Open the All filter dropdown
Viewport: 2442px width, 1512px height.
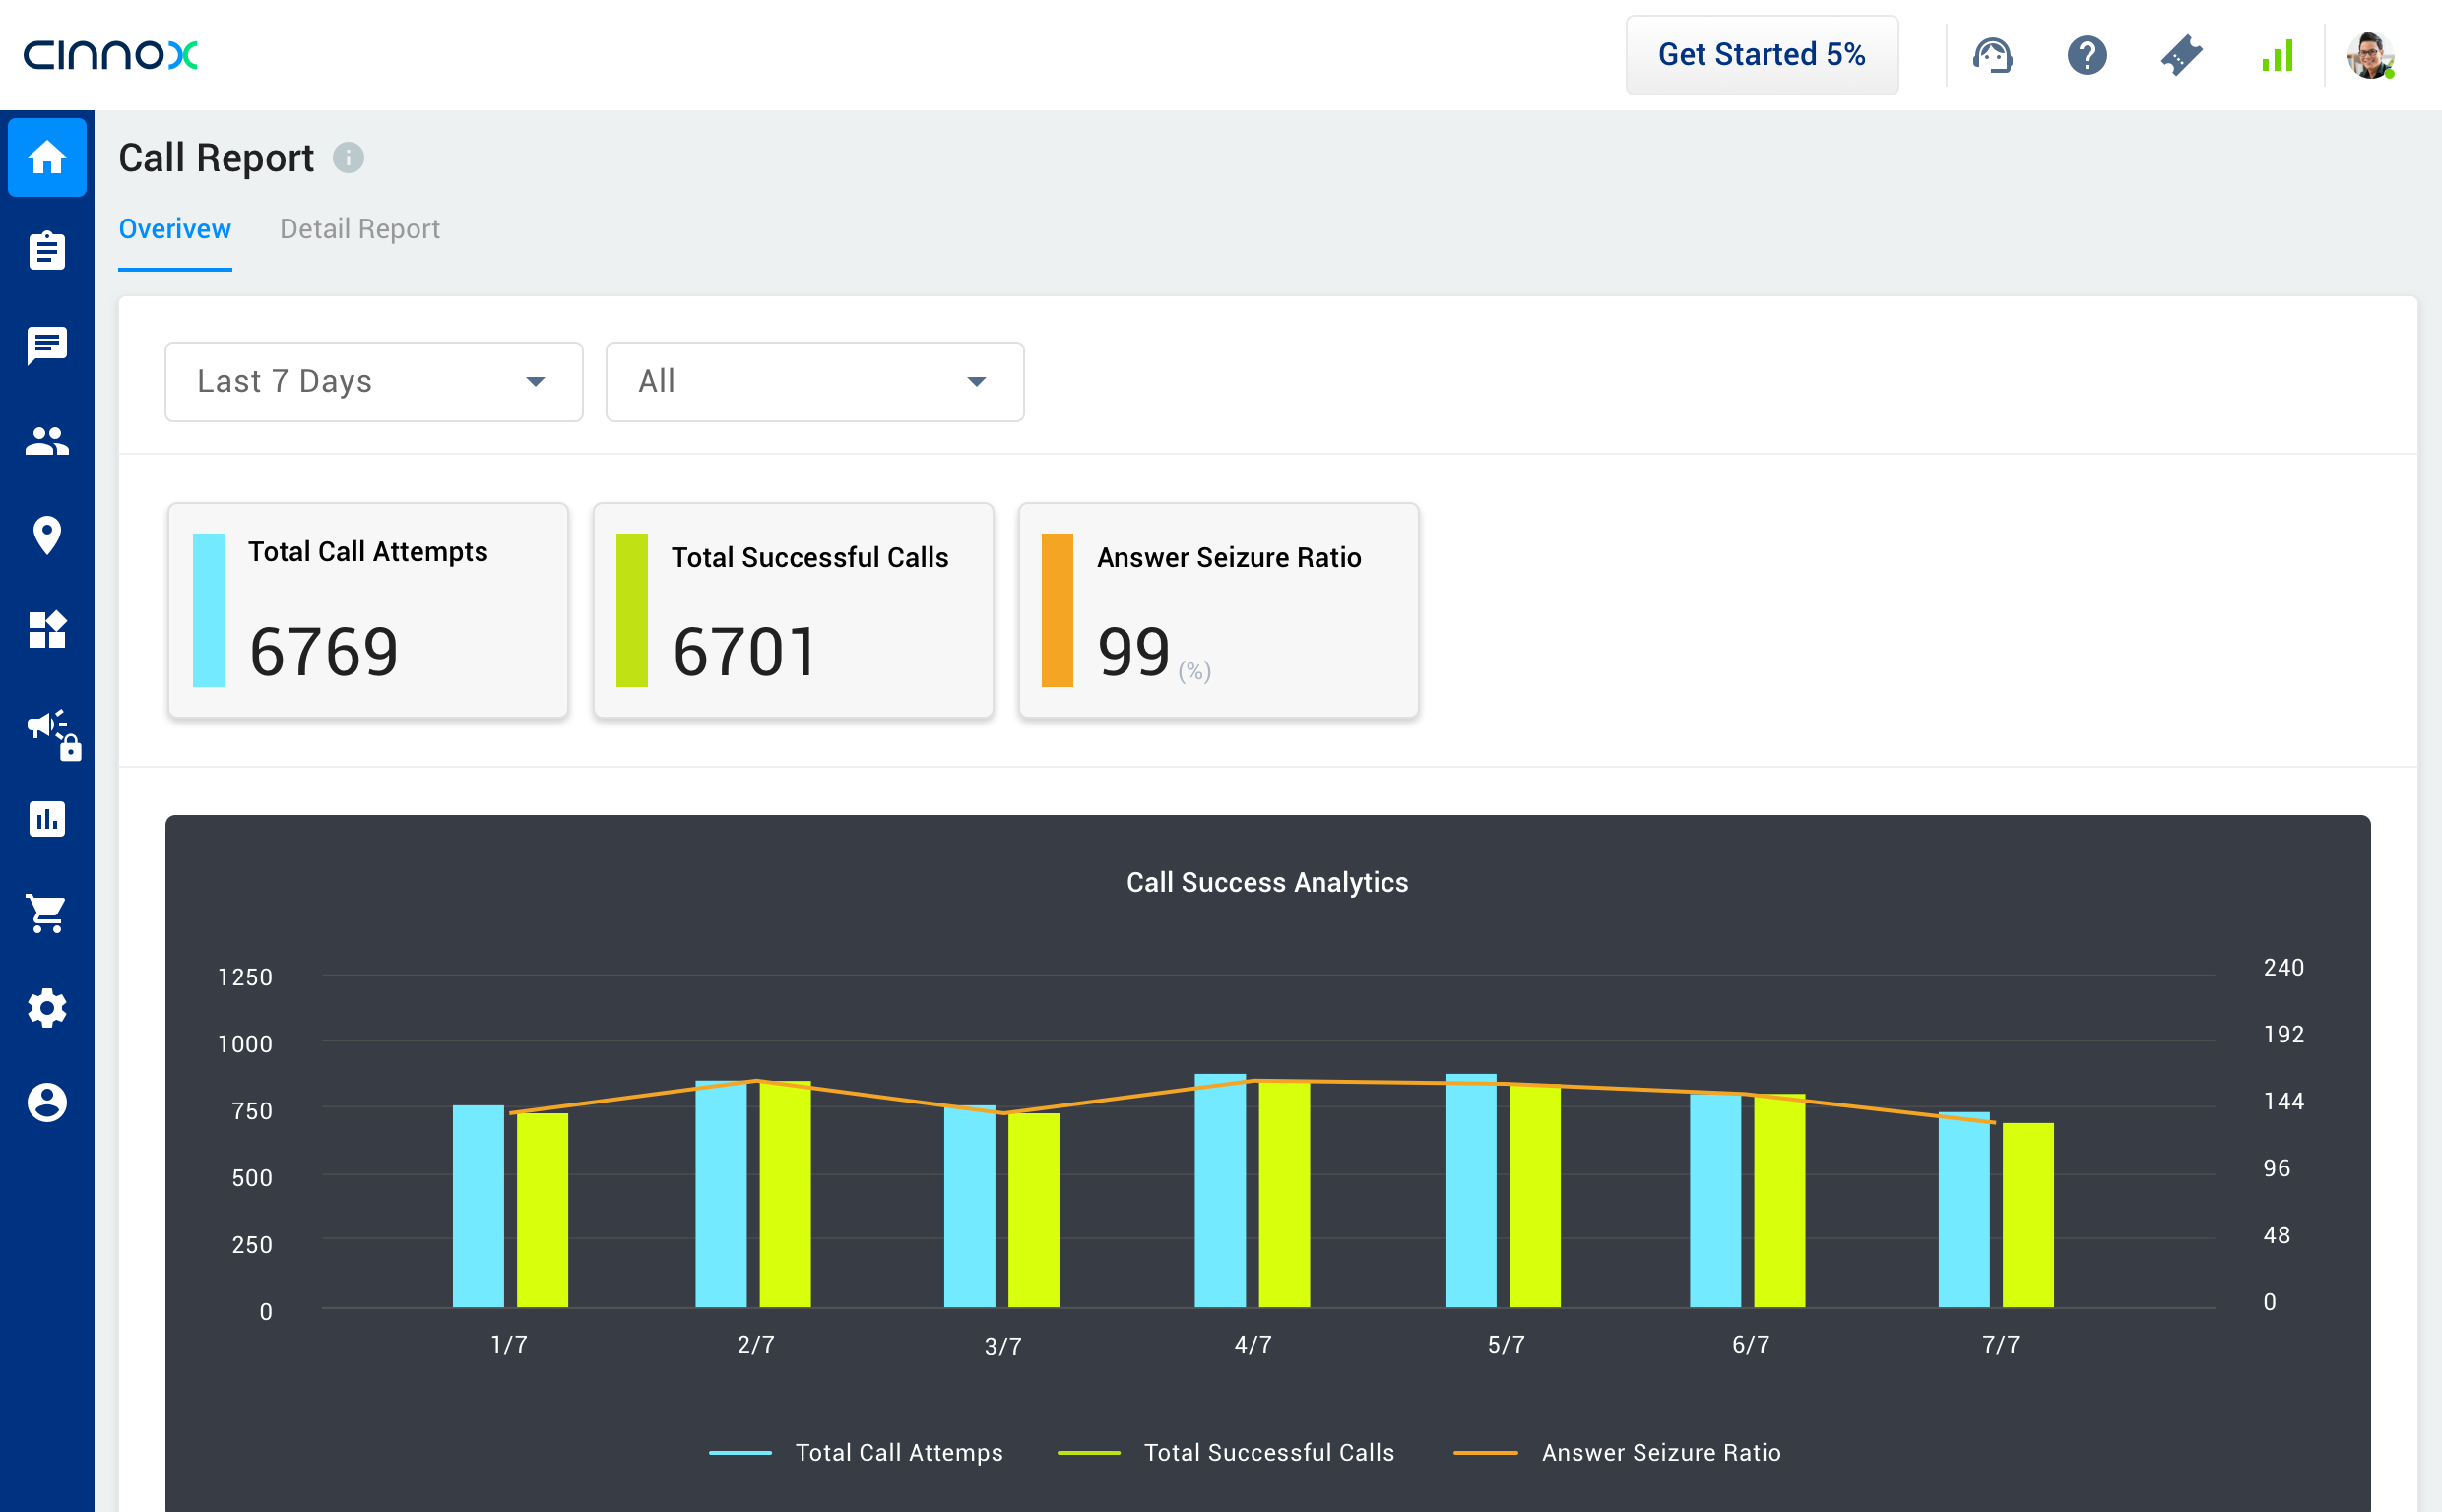tap(814, 381)
